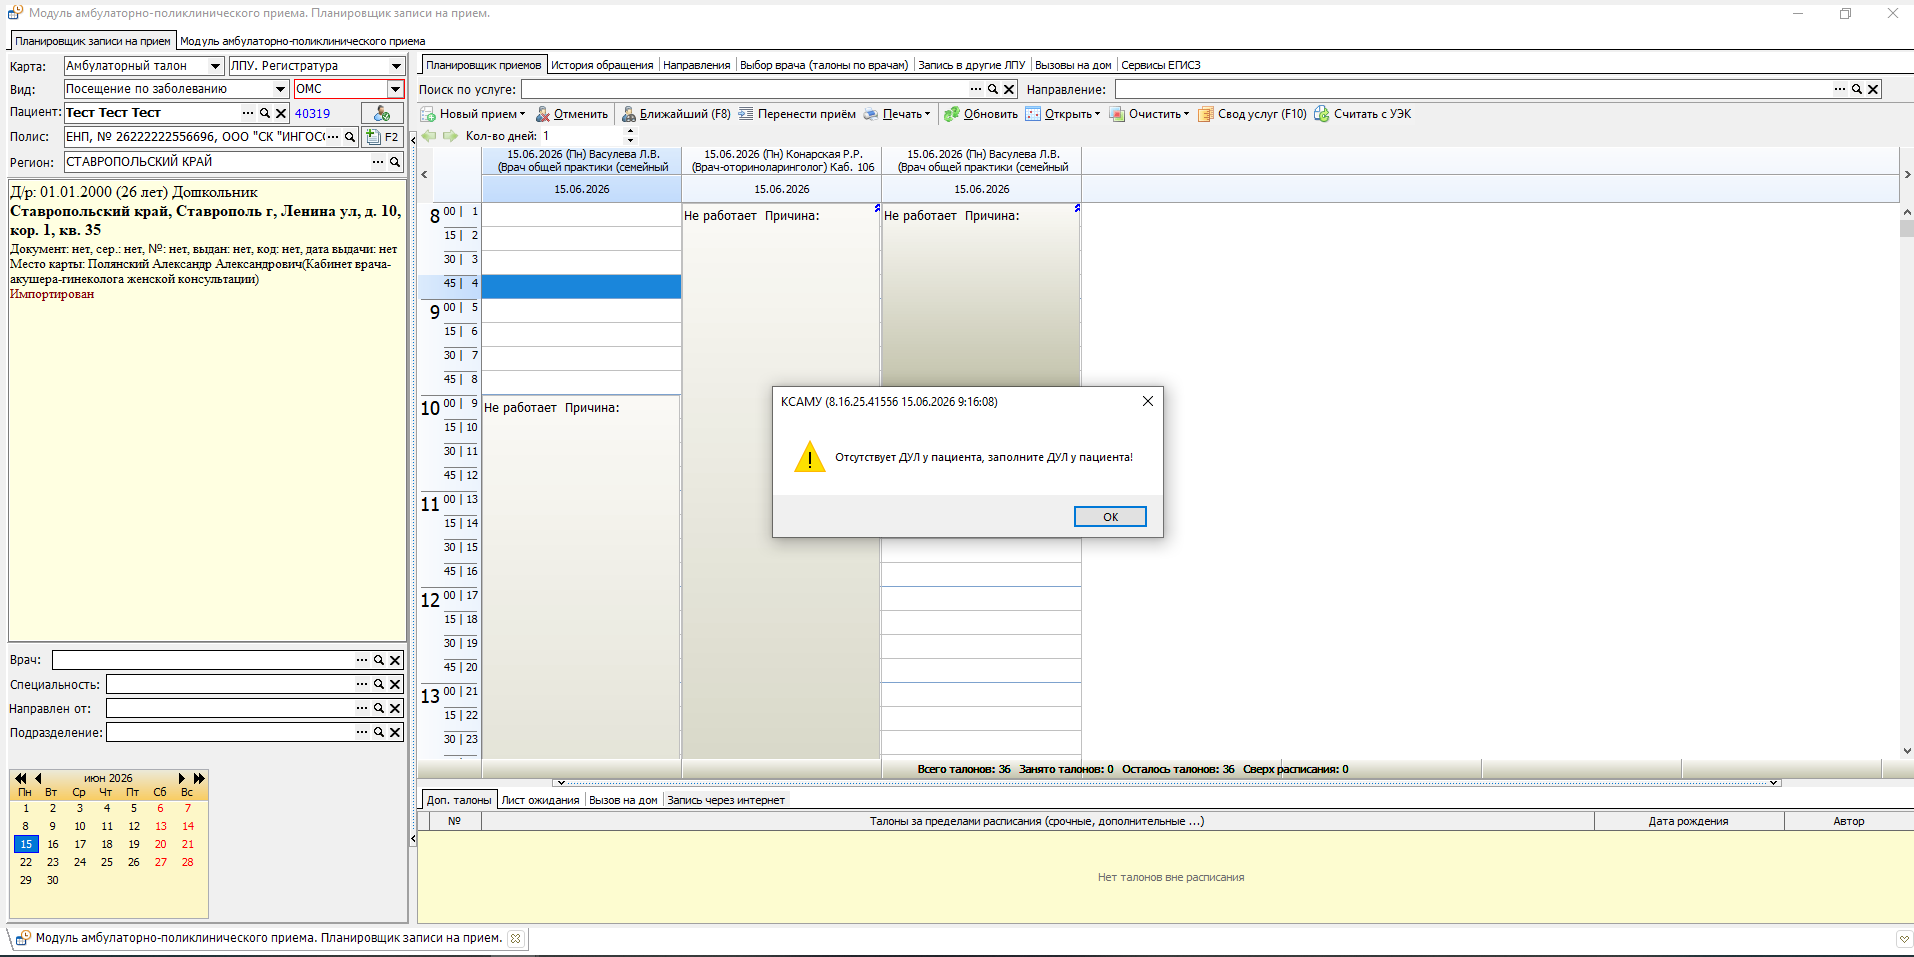Viewport: 1914px width, 957px height.
Task: Click the patient search magnifier icon
Action: [x=265, y=113]
